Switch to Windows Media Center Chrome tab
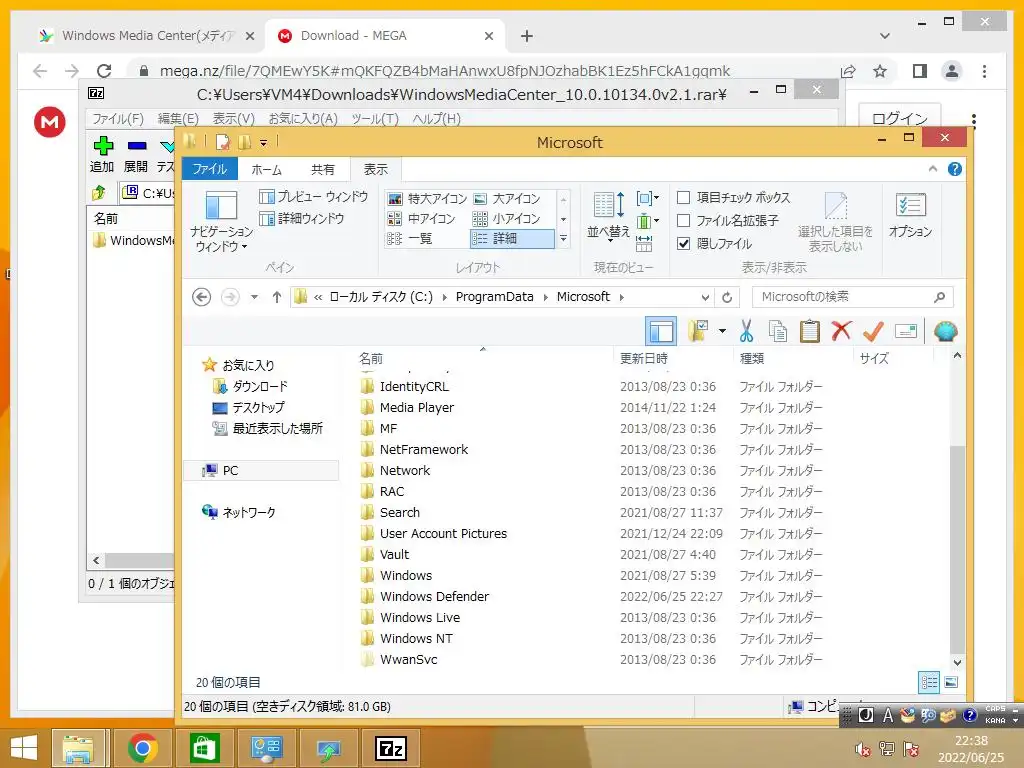The image size is (1024, 768). pyautogui.click(x=148, y=36)
